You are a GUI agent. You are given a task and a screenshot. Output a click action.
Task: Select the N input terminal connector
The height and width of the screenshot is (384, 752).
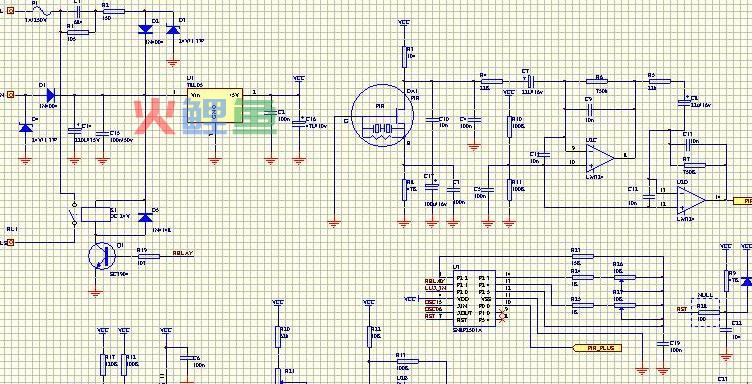click(10, 95)
